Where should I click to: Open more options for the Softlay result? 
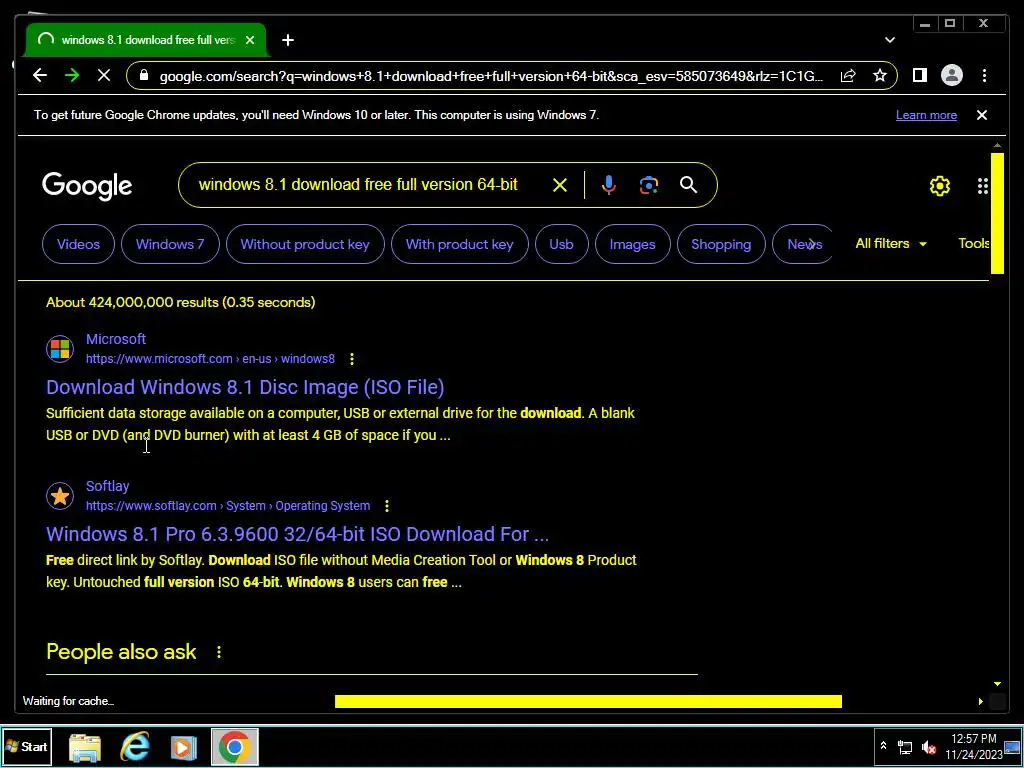click(387, 506)
